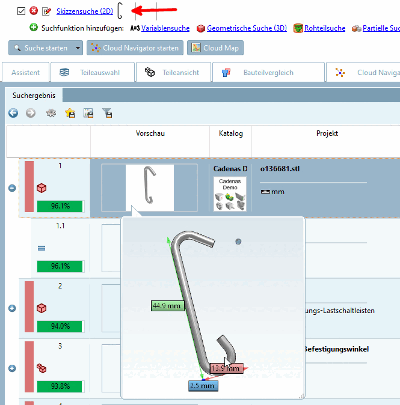The width and height of the screenshot is (400, 405).
Task: Click the filter funnel icon in results toolbar
Action: pyautogui.click(x=107, y=113)
